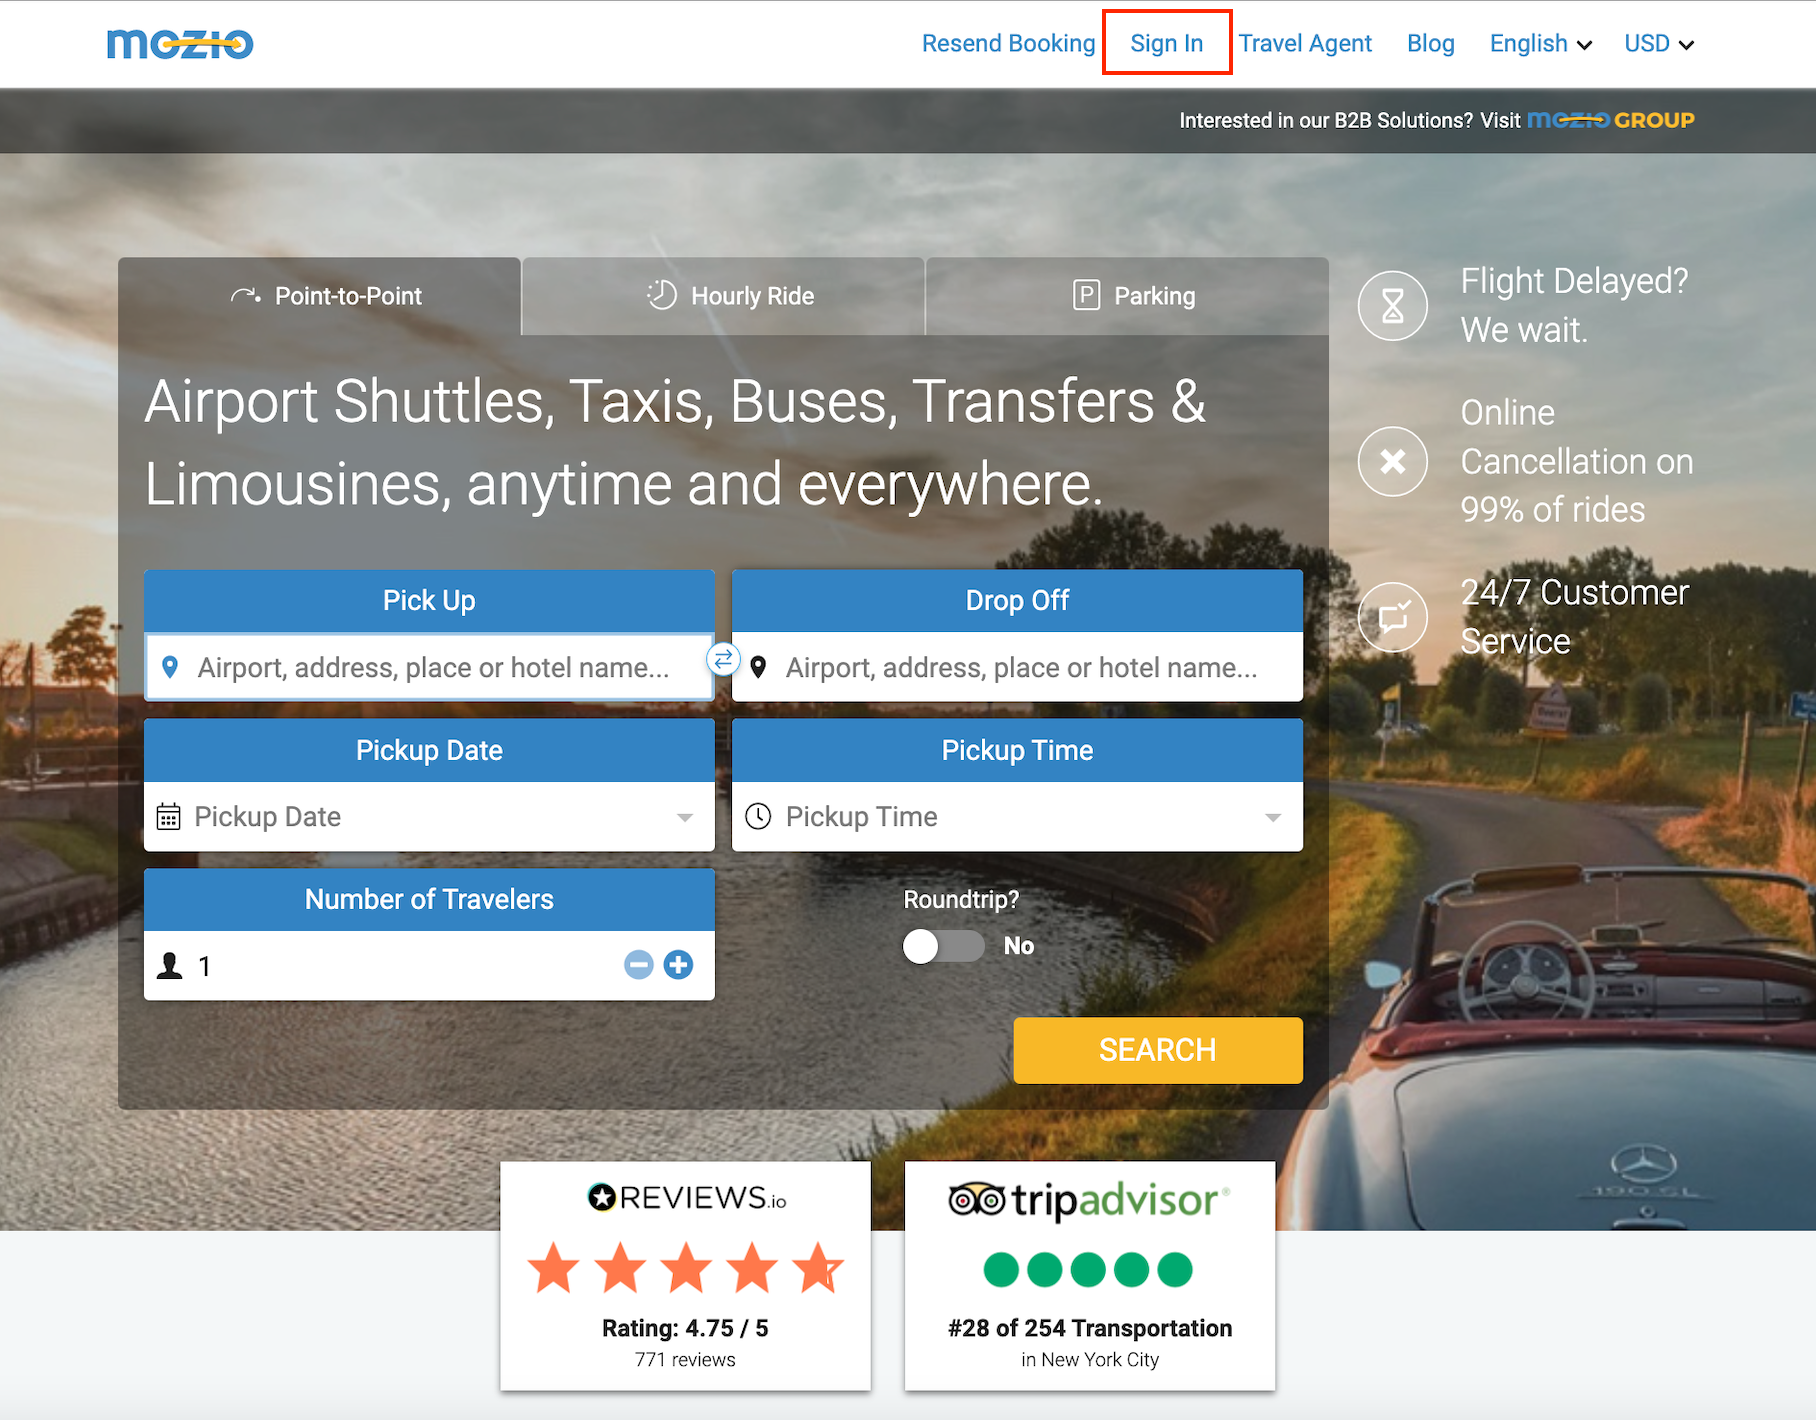Click the hourglass Flight Delayed icon

pyautogui.click(x=1393, y=306)
